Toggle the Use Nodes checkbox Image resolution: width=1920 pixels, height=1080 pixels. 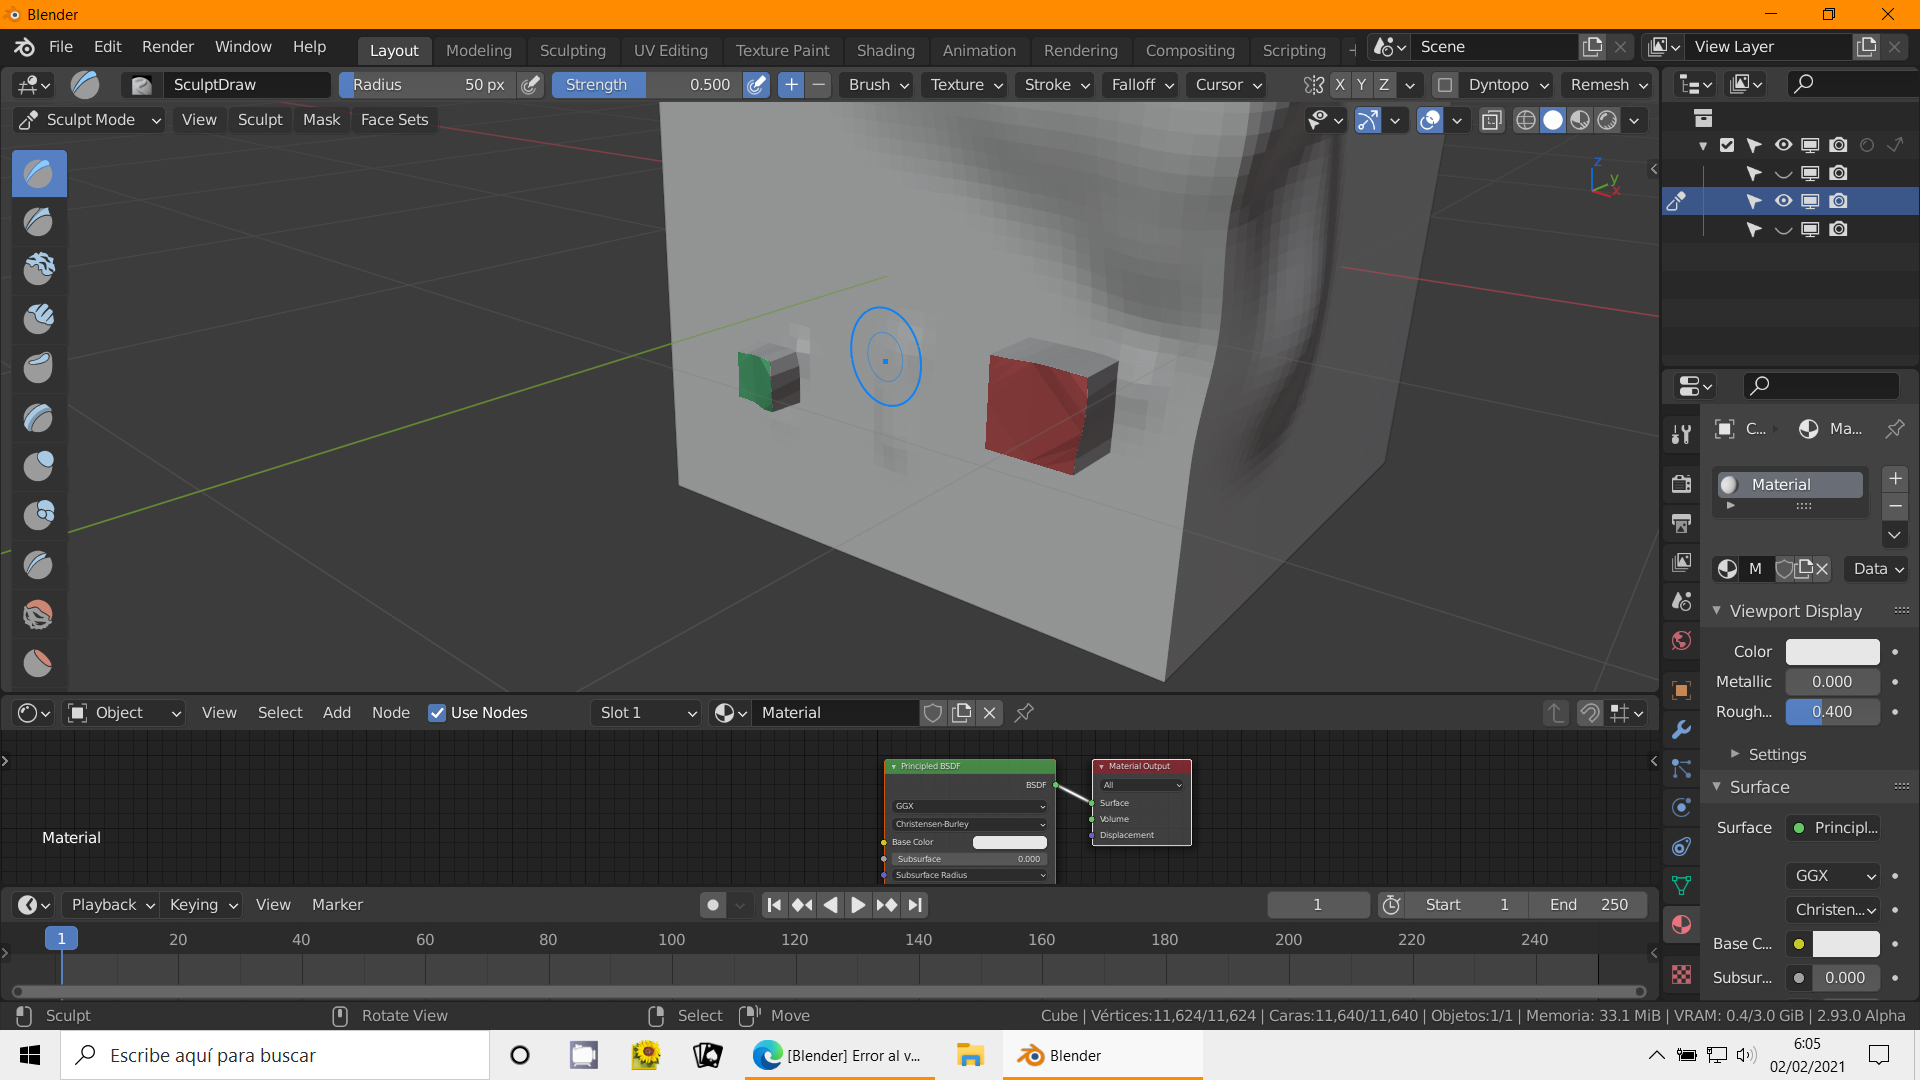click(x=437, y=713)
